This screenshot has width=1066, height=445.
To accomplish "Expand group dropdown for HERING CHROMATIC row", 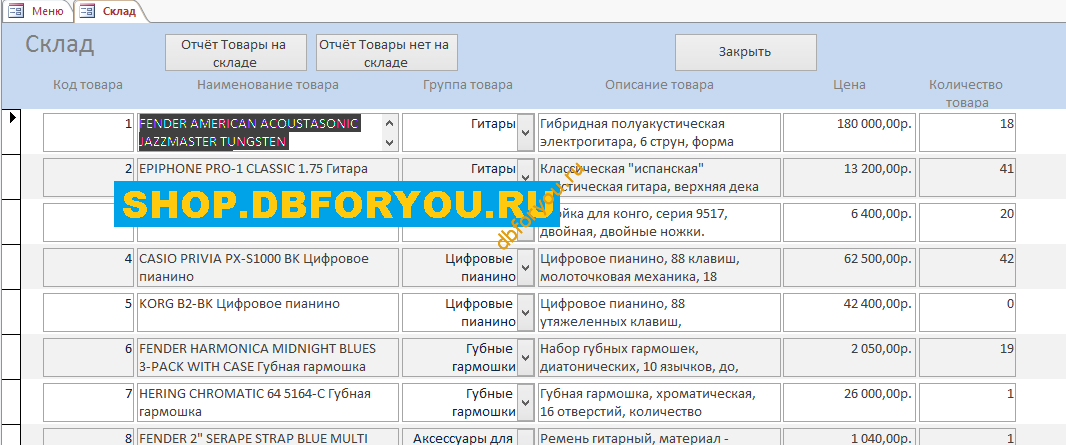I will click(526, 402).
